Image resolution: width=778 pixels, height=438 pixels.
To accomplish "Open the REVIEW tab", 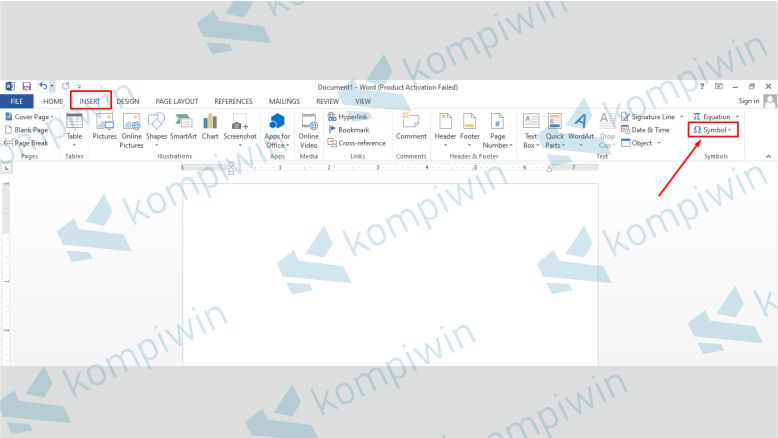I will (327, 101).
